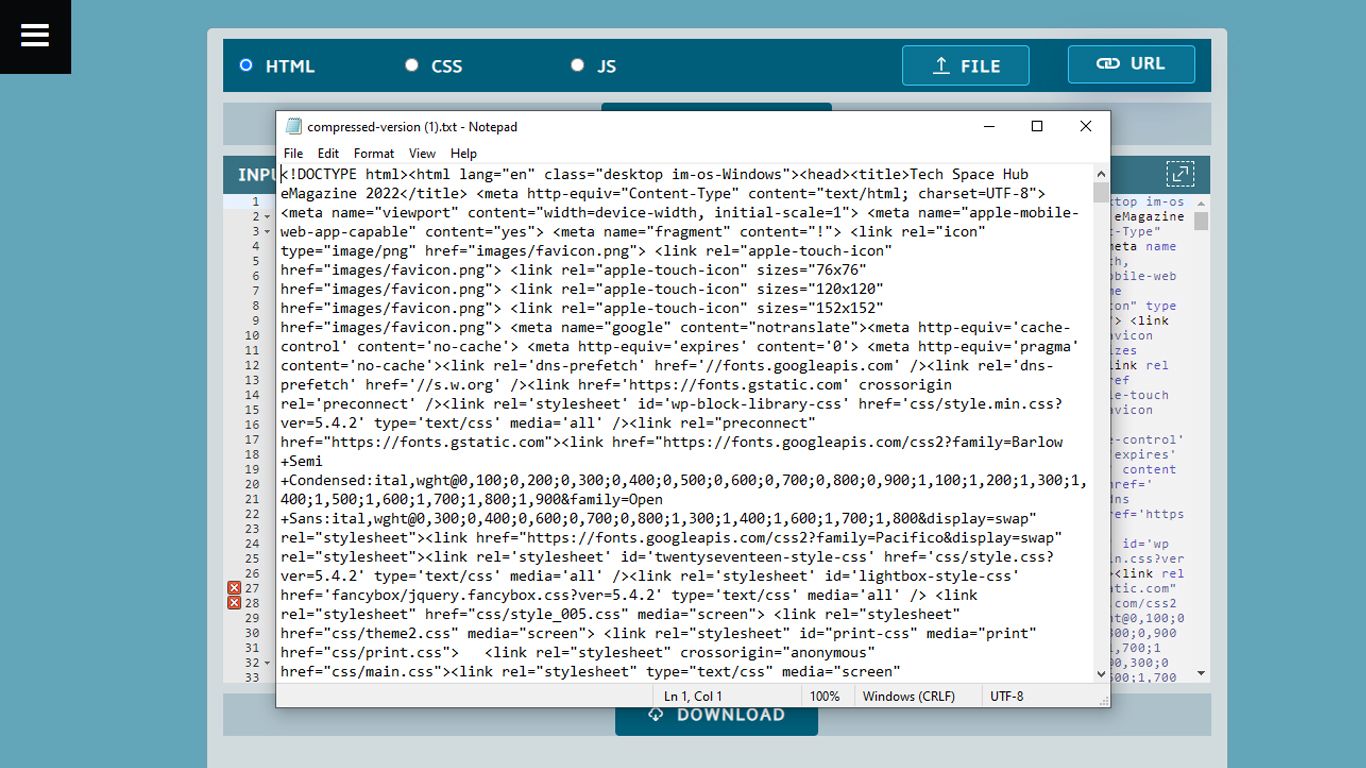Viewport: 1366px width, 768px height.
Task: Open the hamburger menu on the web page
Action: (x=35, y=36)
